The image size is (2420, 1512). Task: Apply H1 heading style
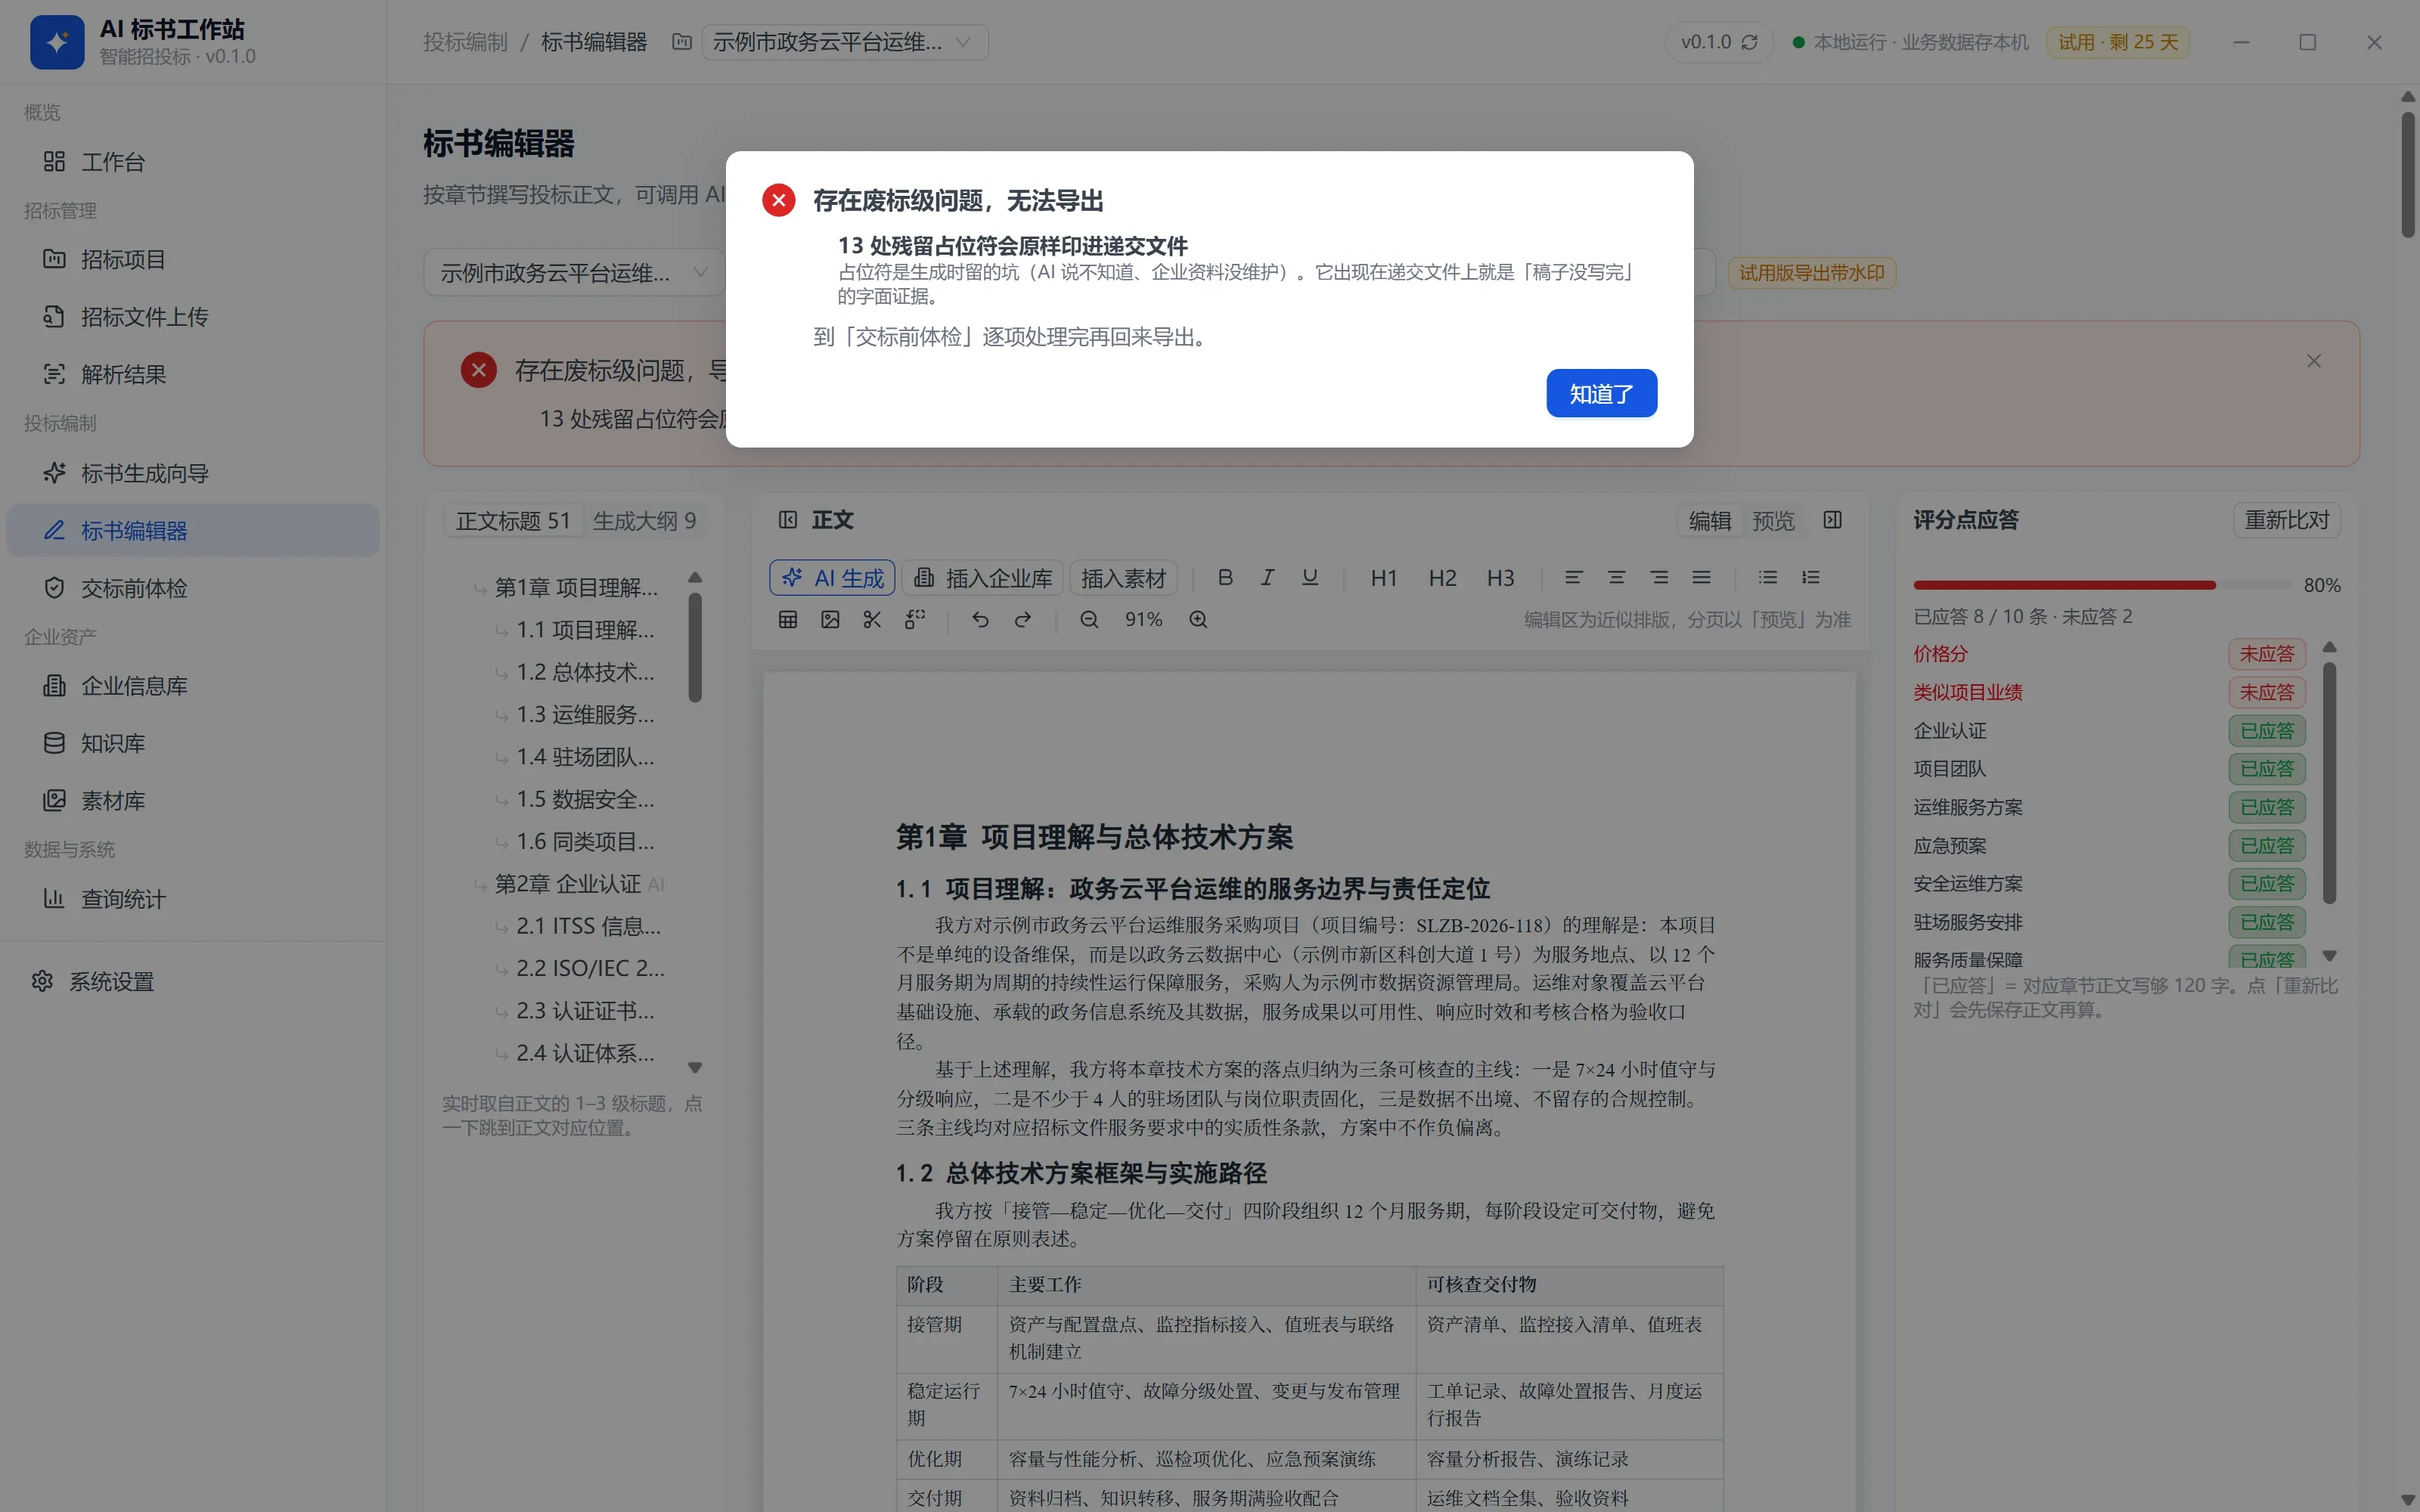(1384, 577)
